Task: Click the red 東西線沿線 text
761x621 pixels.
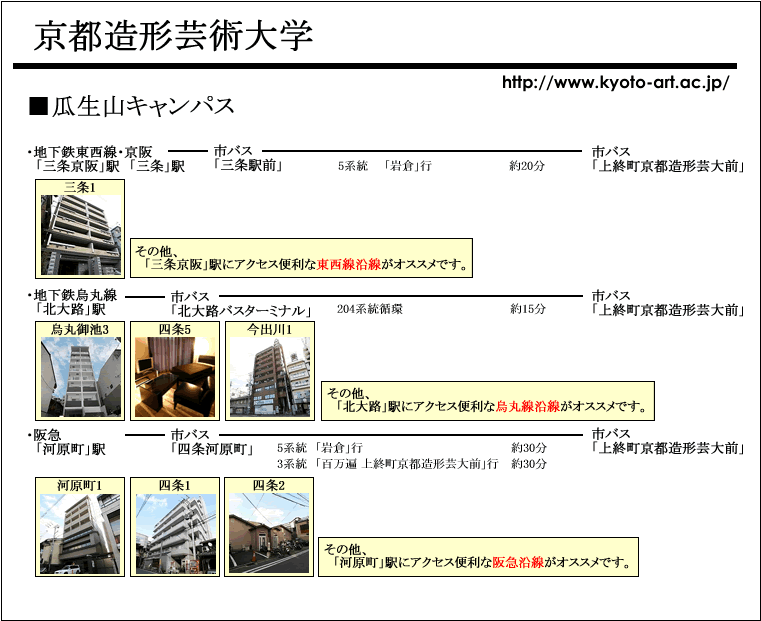Action: [348, 265]
